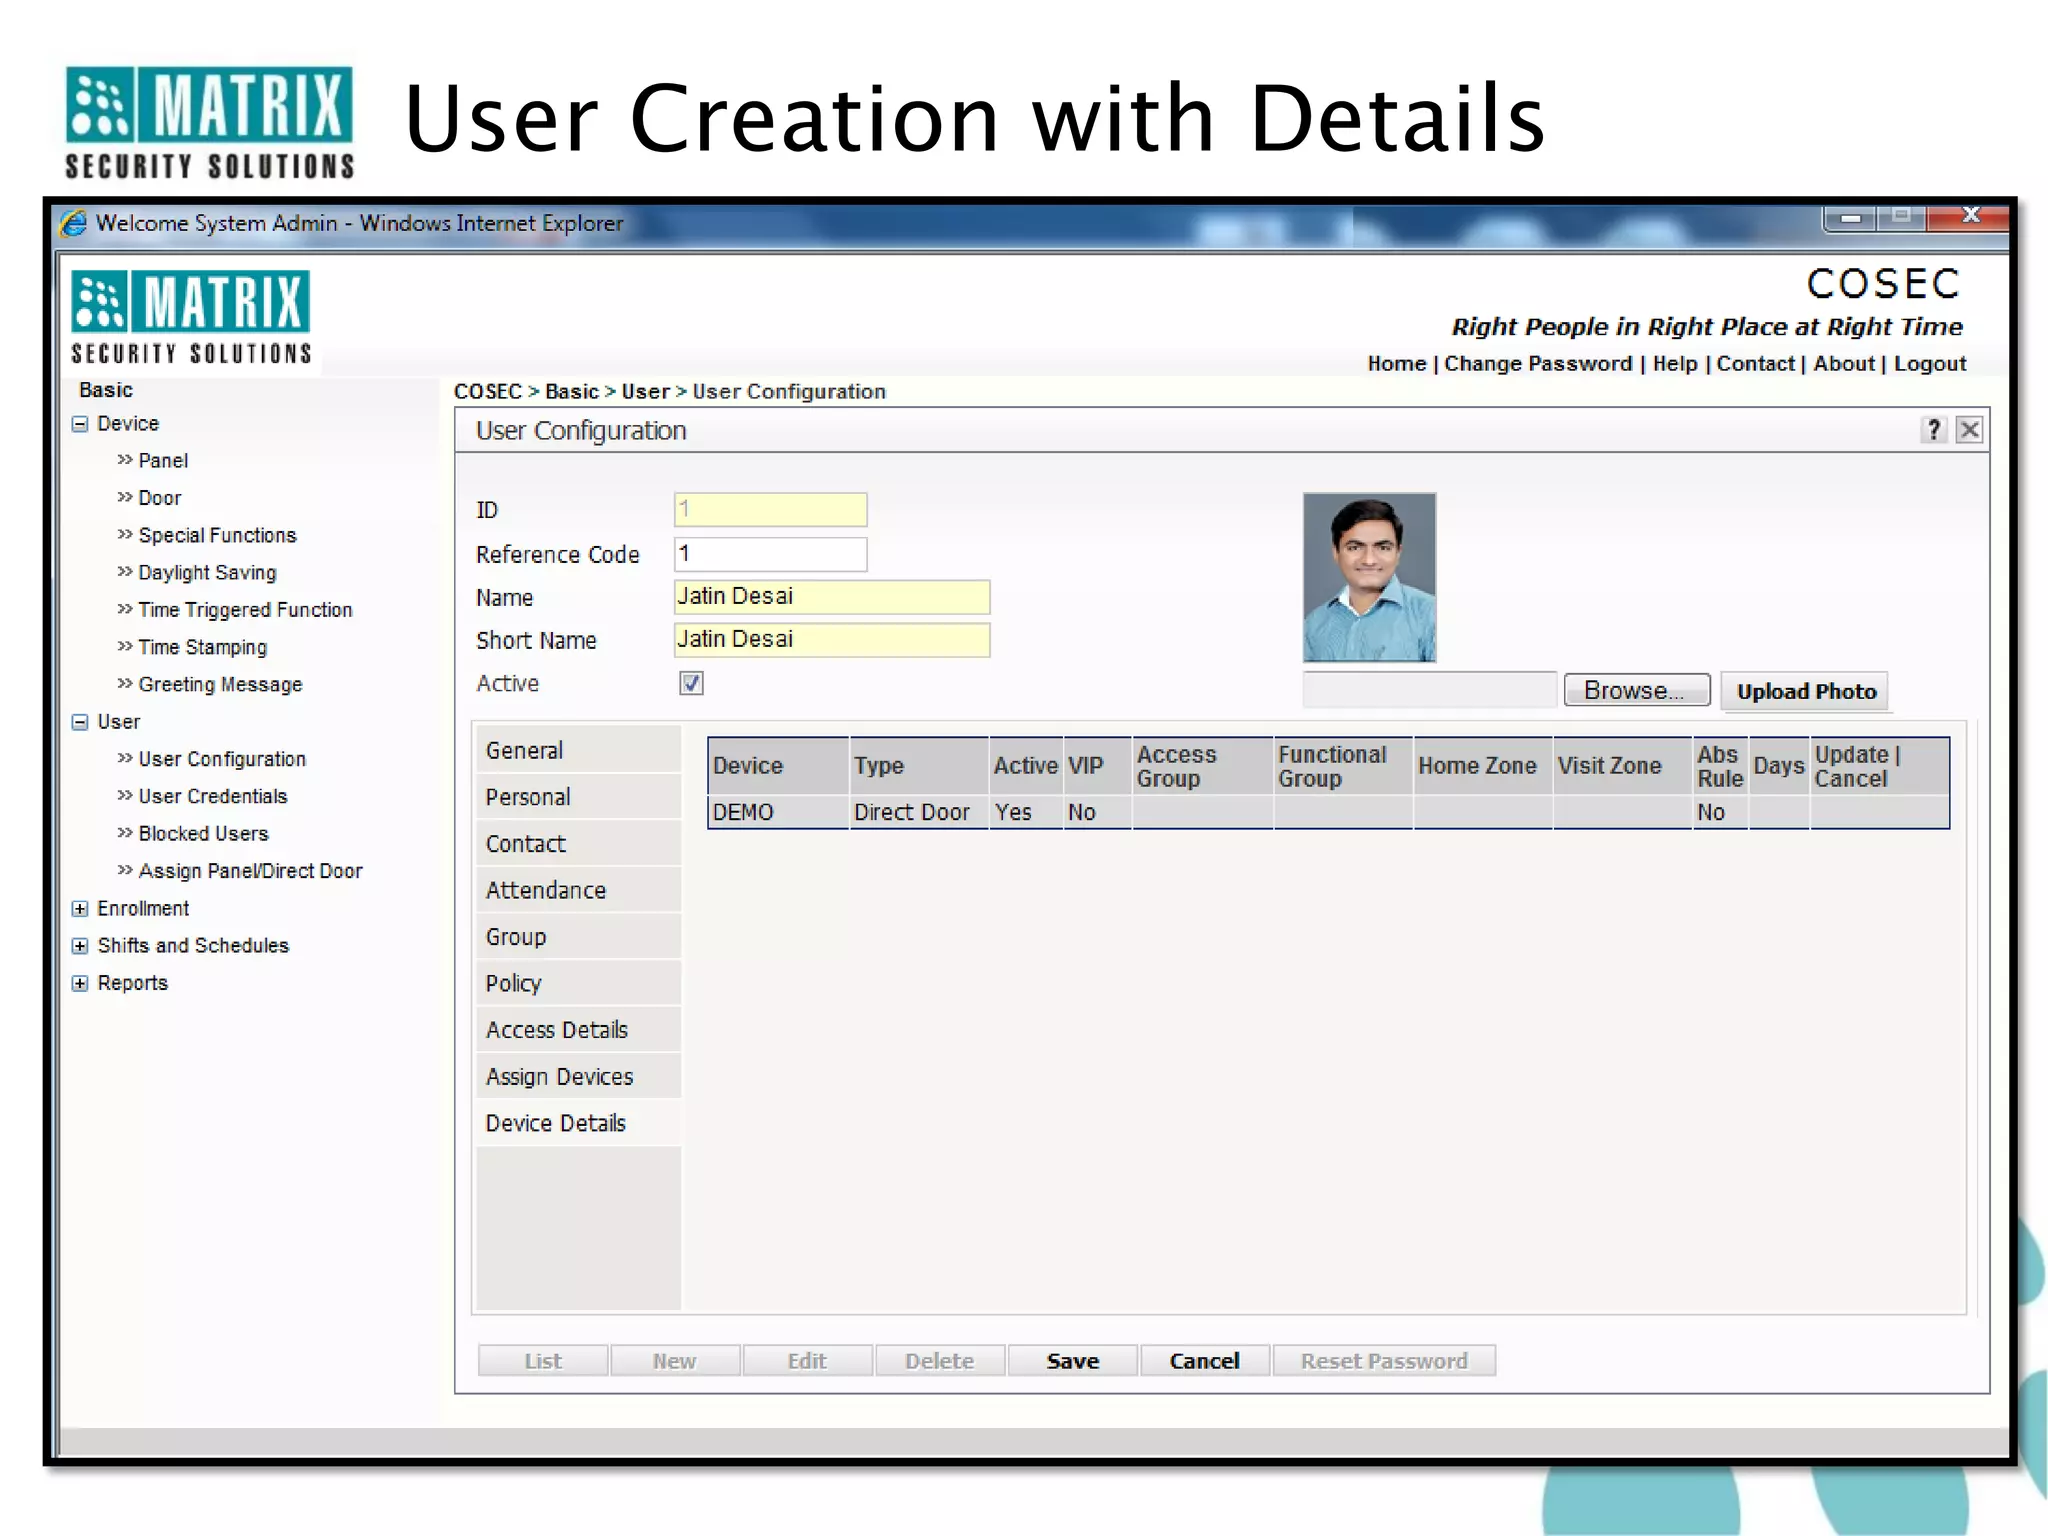The image size is (2048, 1536).
Task: Open Change Password link
Action: pyautogui.click(x=1538, y=364)
